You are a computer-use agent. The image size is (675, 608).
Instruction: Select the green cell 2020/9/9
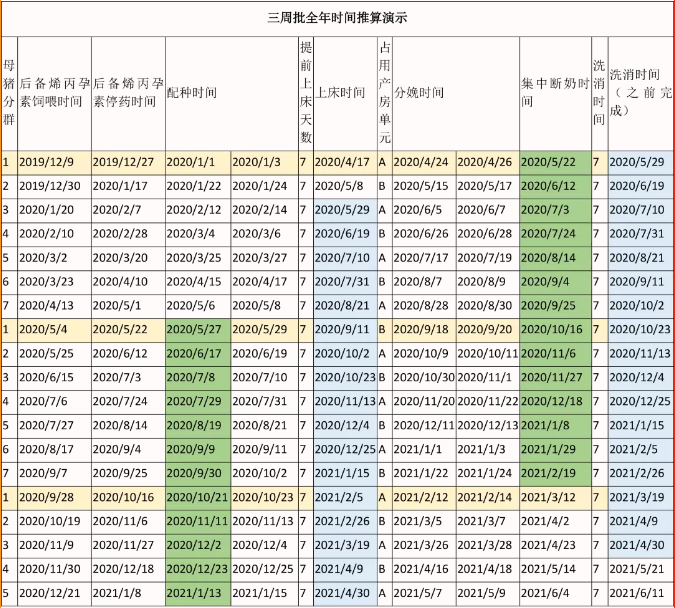pos(198,450)
